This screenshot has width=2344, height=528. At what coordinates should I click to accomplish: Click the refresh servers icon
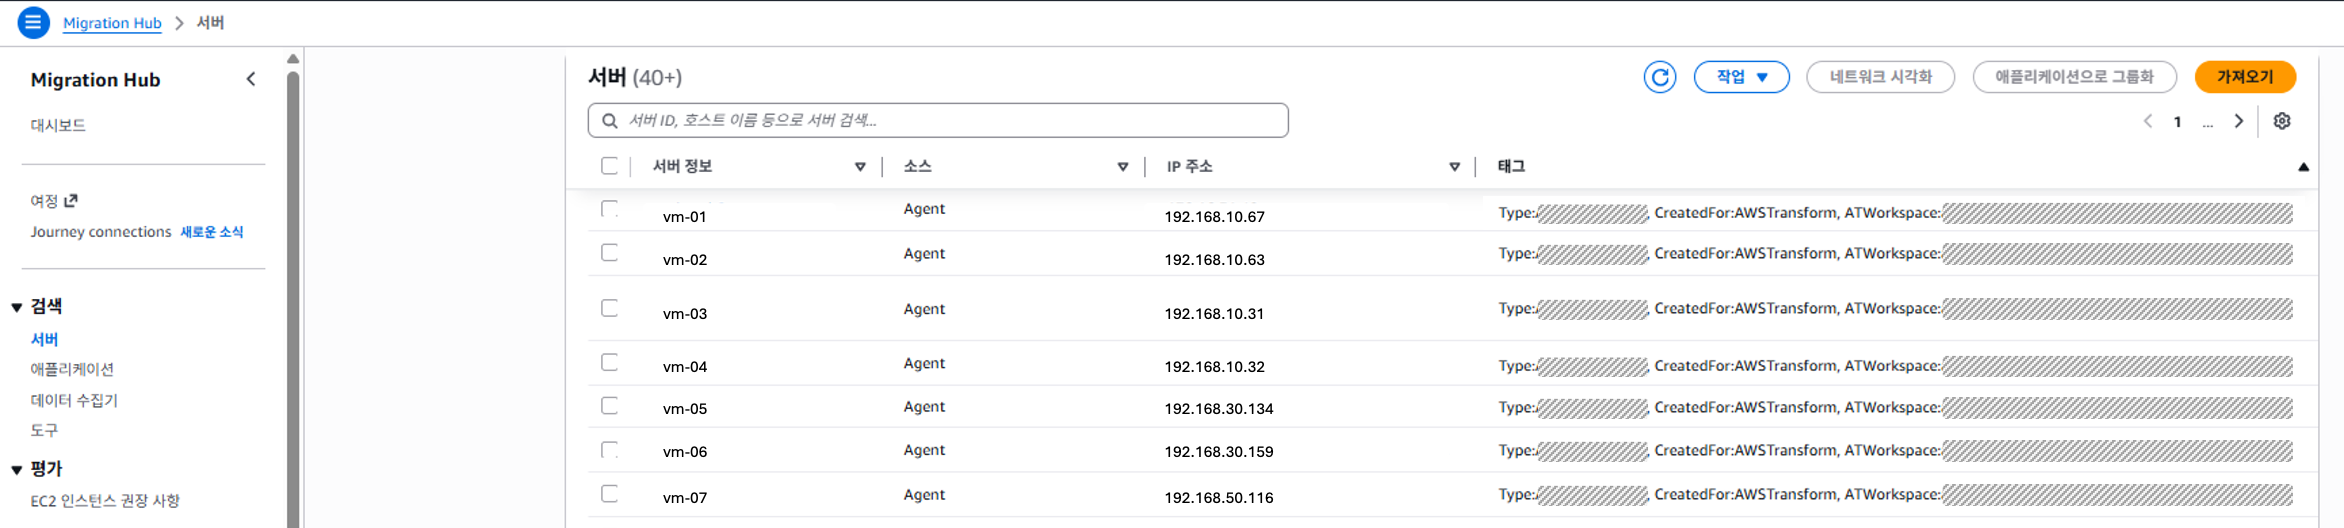click(1659, 77)
